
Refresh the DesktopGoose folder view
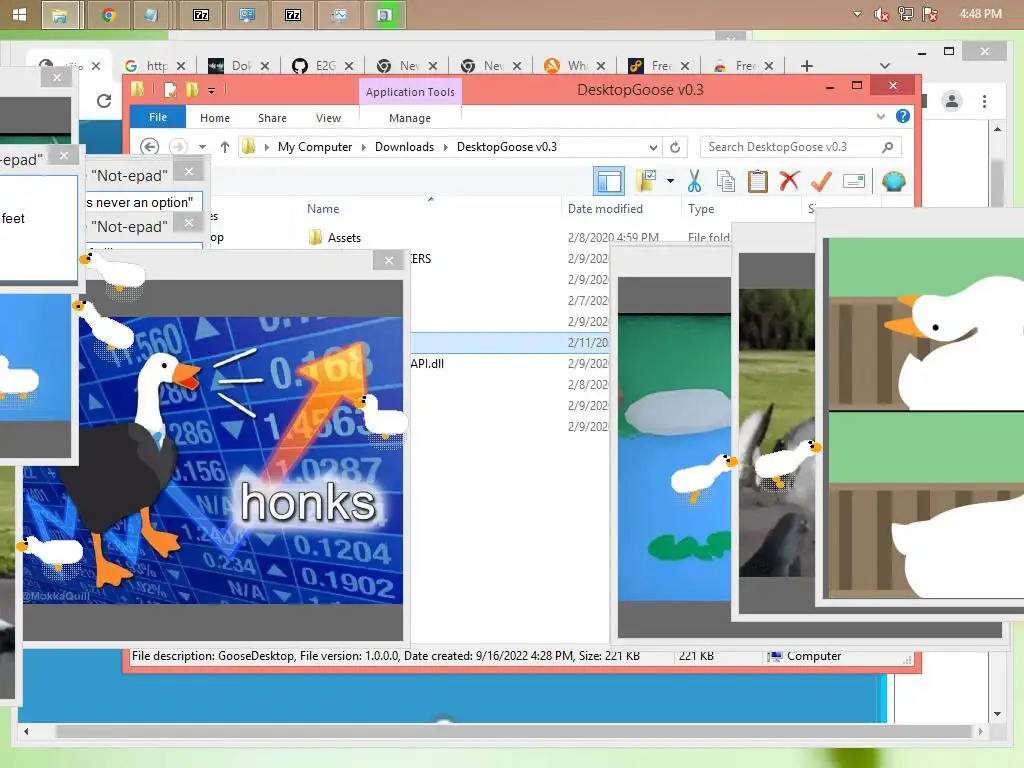coord(675,147)
